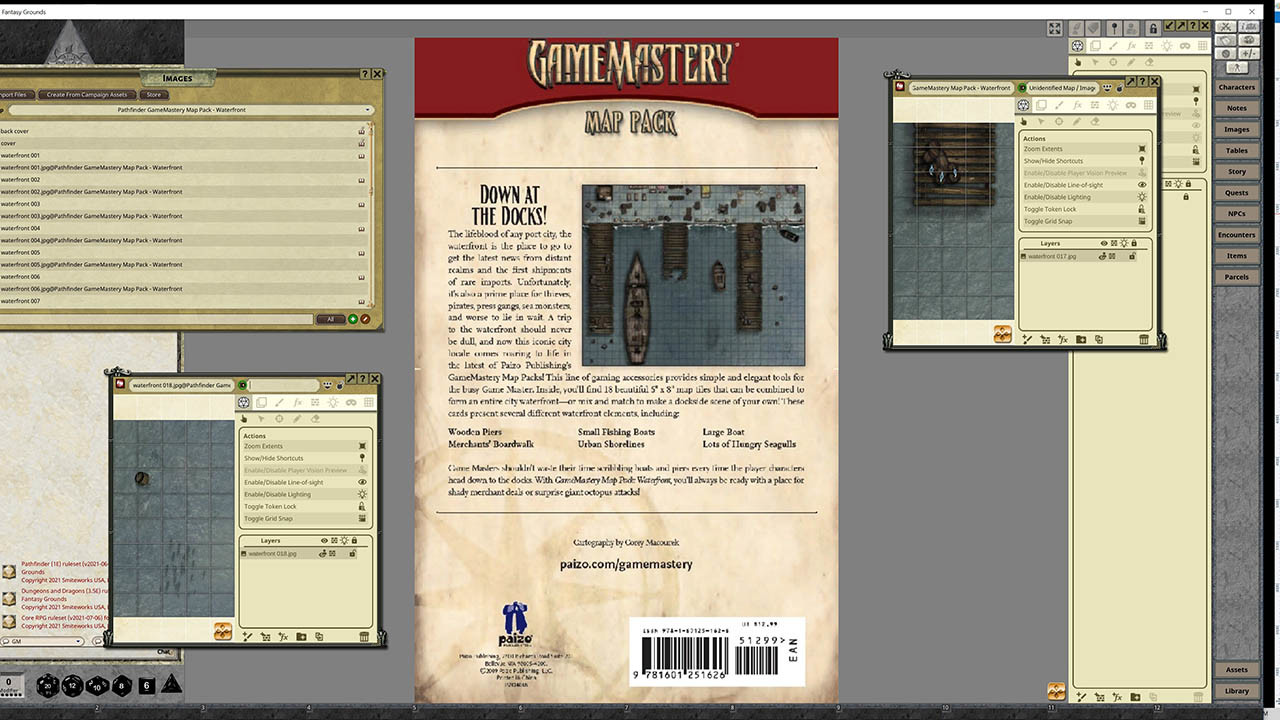Select the Unidentified Map / Image name tab

click(1062, 88)
